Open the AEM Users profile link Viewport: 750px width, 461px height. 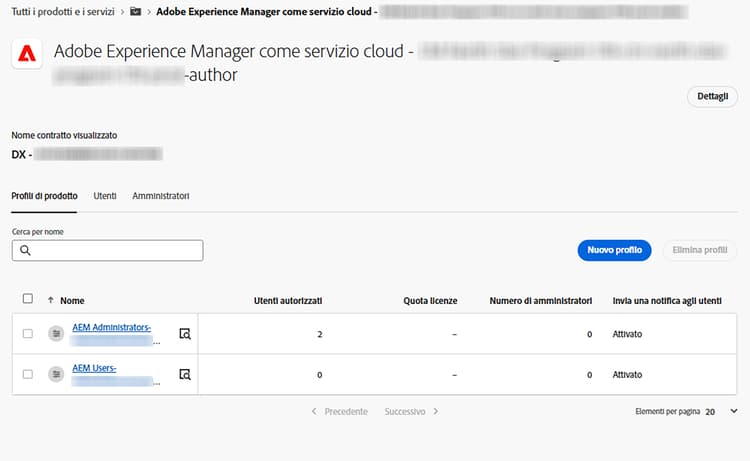(x=94, y=368)
